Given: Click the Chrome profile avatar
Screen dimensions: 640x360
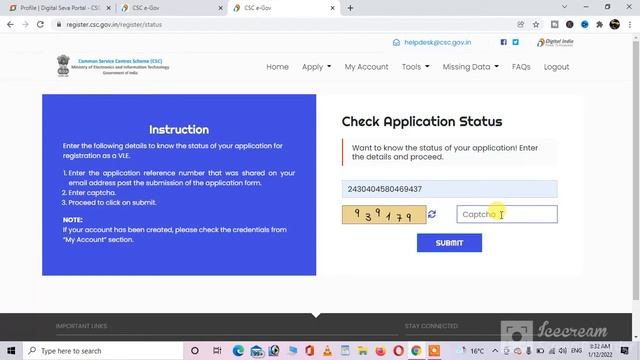Looking at the screenshot, I should click(615, 24).
